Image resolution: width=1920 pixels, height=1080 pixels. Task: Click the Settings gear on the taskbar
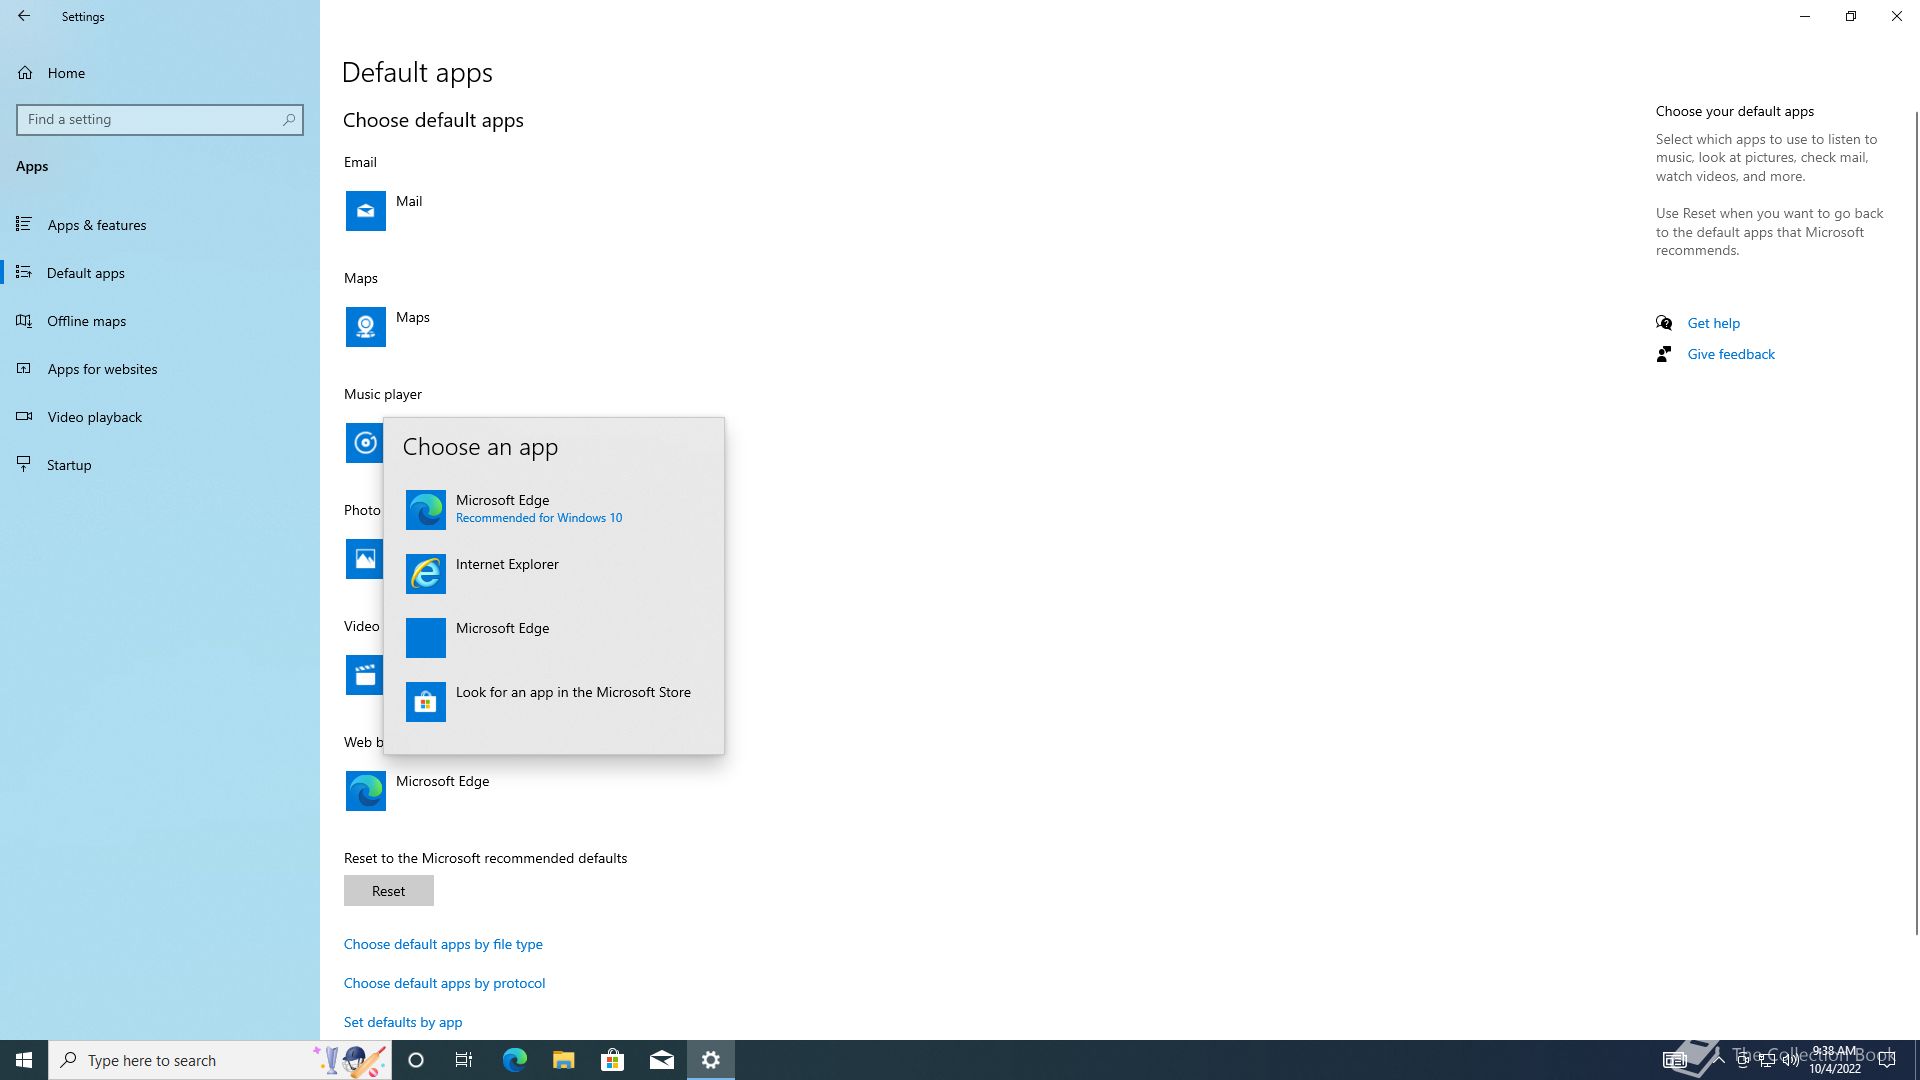[x=711, y=1060]
